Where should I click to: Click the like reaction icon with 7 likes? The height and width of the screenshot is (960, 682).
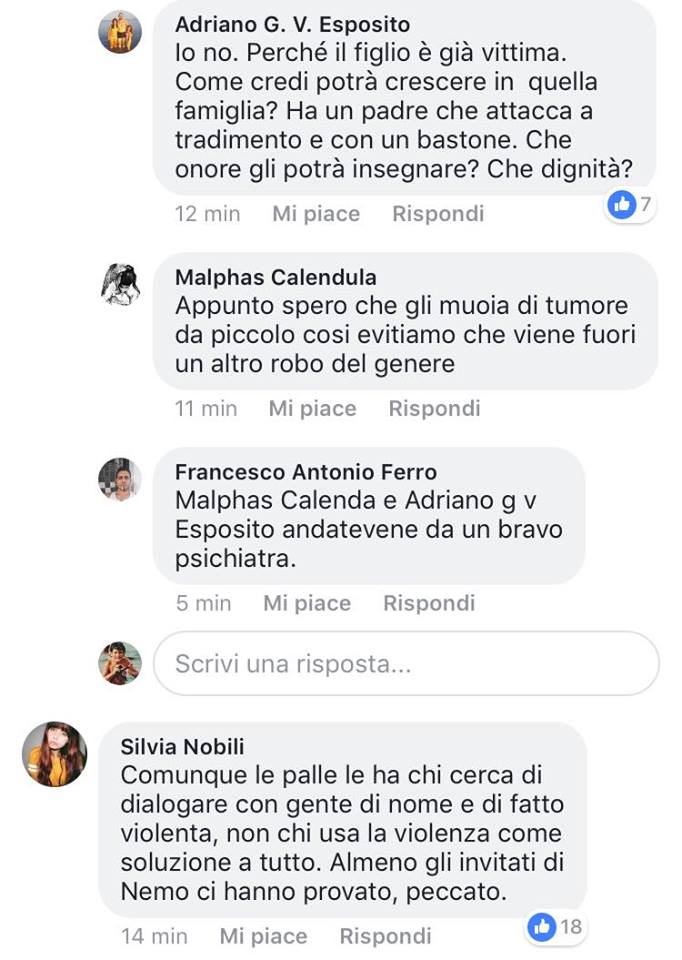(622, 204)
